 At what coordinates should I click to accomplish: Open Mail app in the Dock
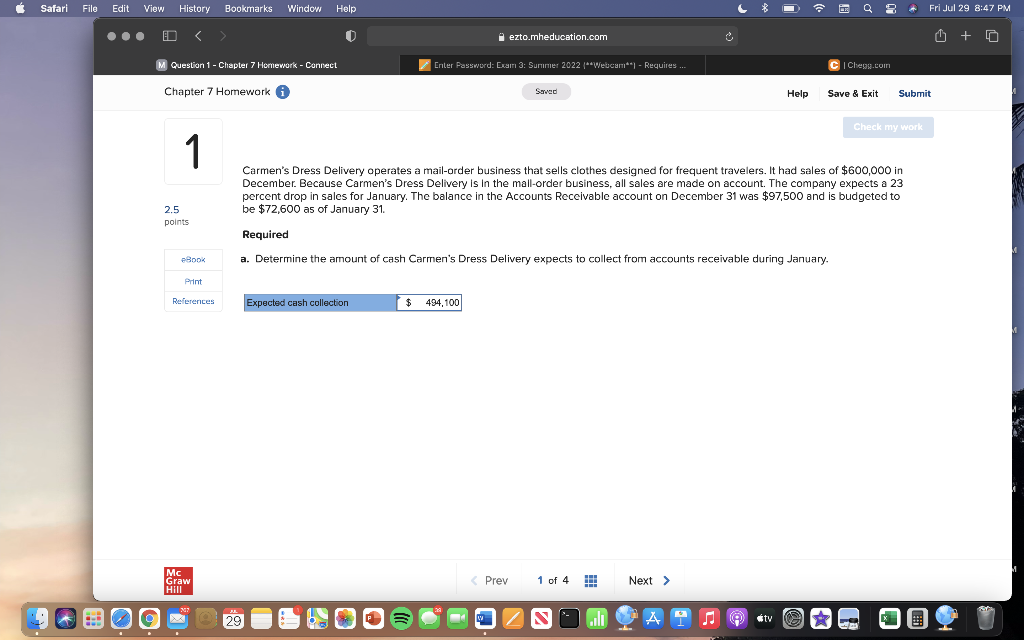coord(178,618)
